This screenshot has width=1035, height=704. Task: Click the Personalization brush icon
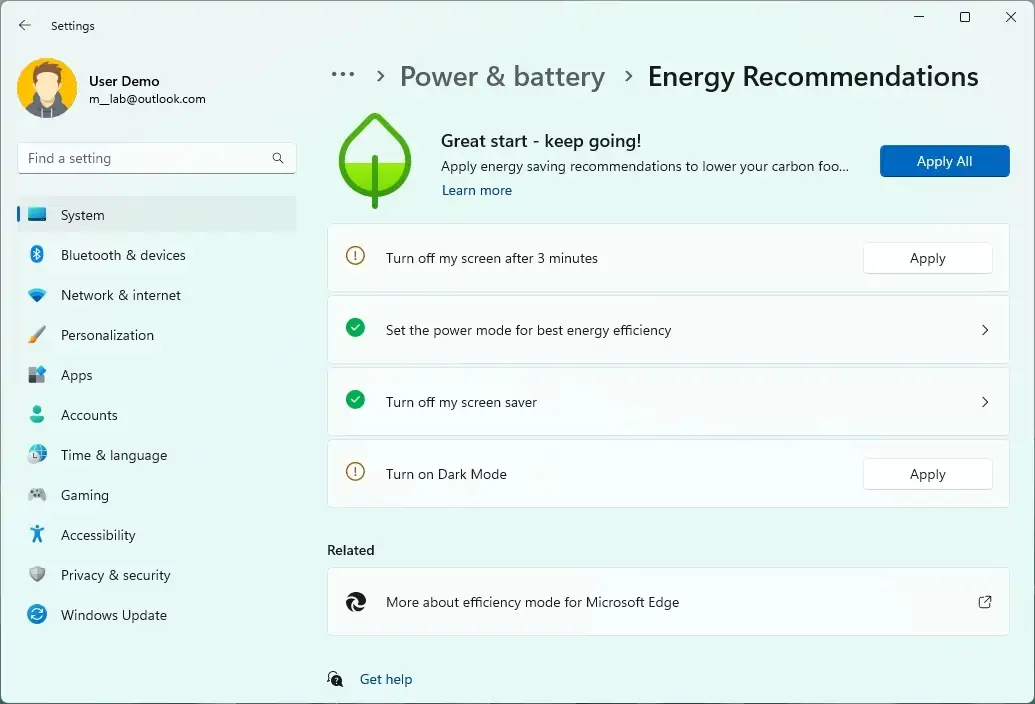[x=36, y=335]
